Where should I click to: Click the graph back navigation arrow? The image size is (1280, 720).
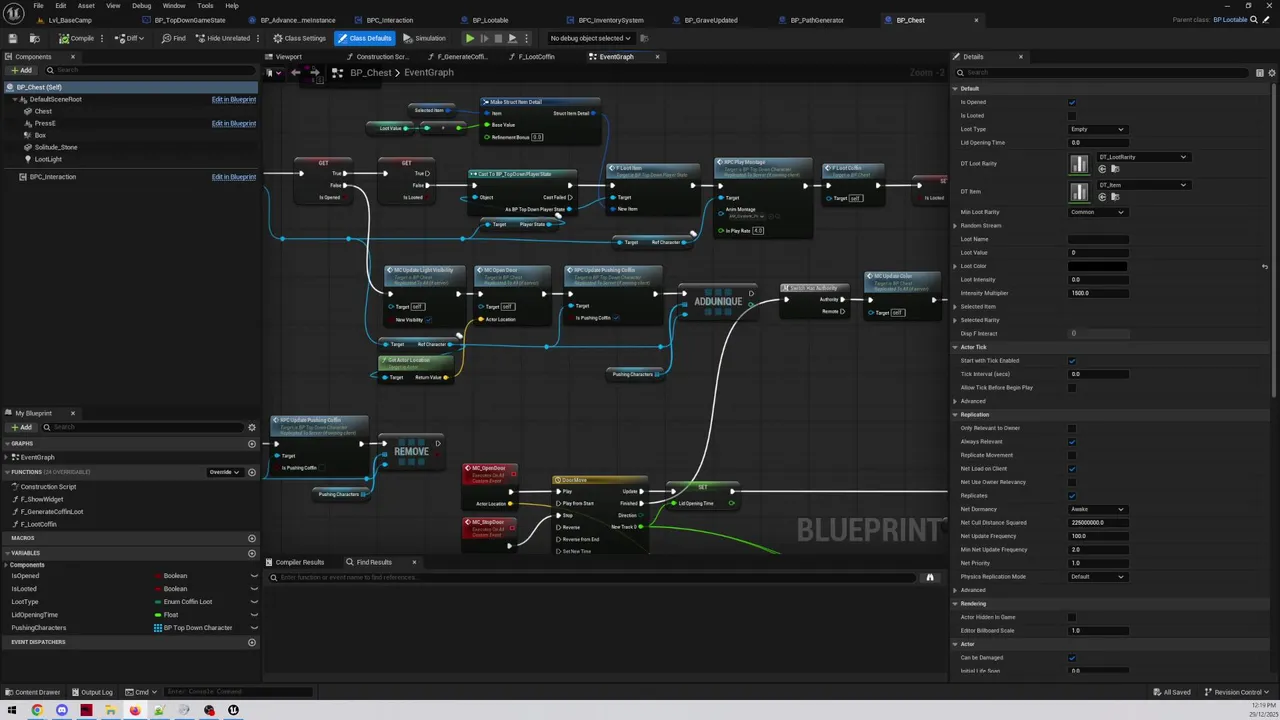295,73
